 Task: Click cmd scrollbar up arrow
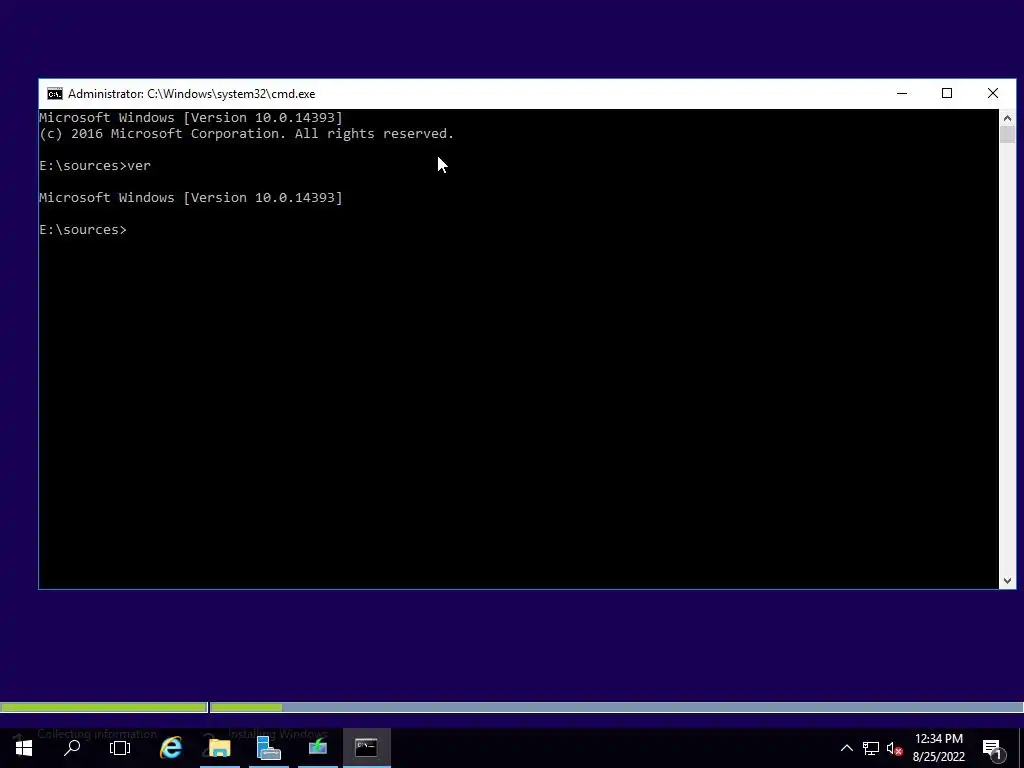pos(1007,118)
